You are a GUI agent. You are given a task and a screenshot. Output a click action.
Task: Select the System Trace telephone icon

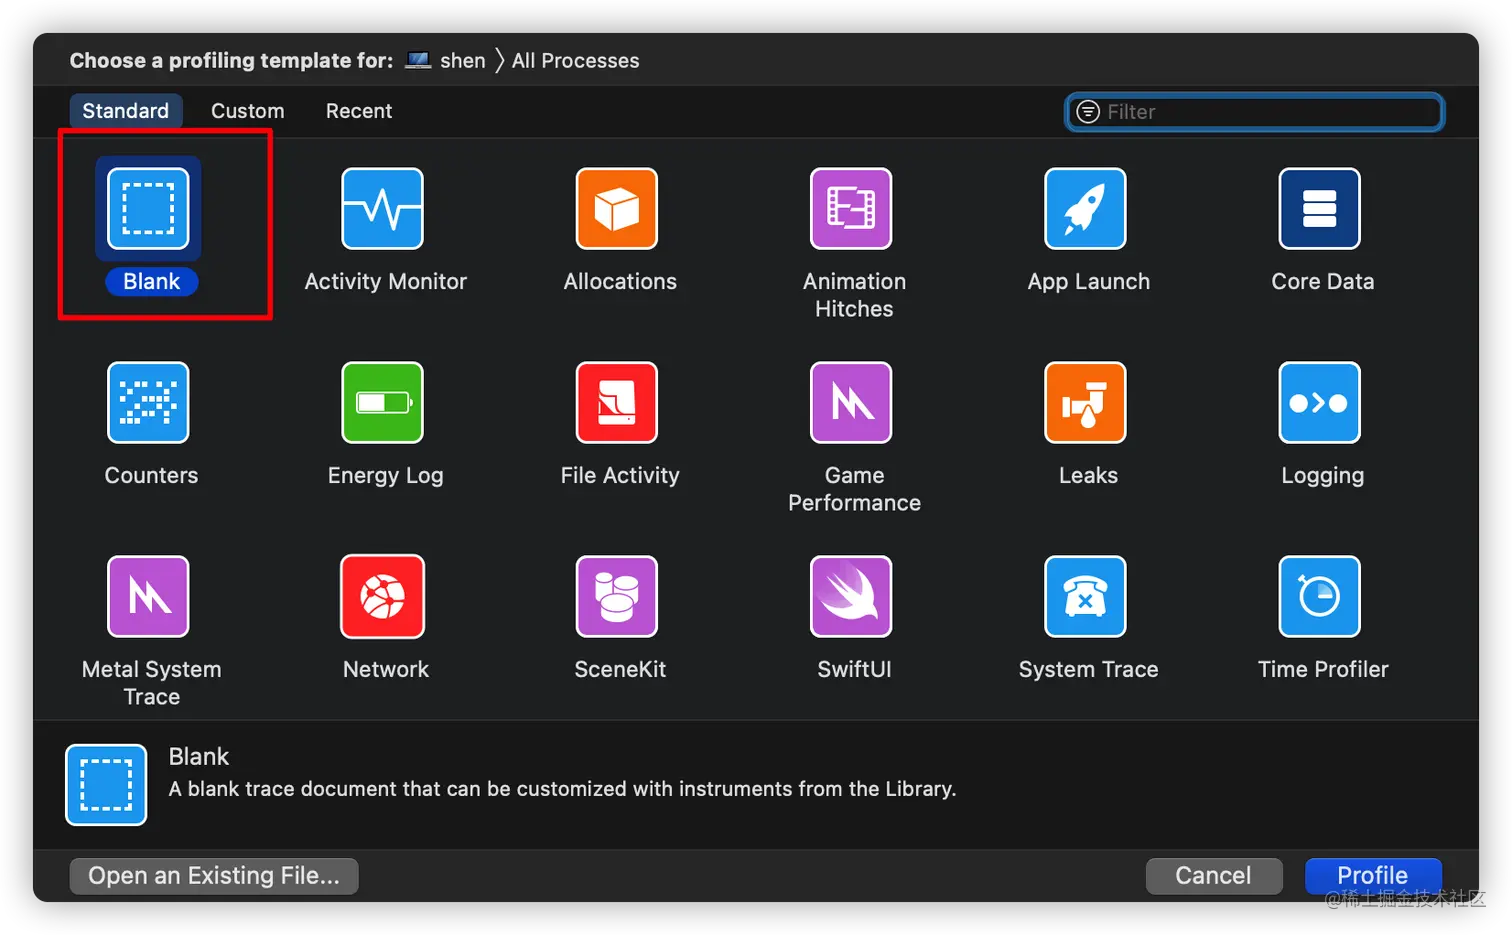coord(1085,596)
